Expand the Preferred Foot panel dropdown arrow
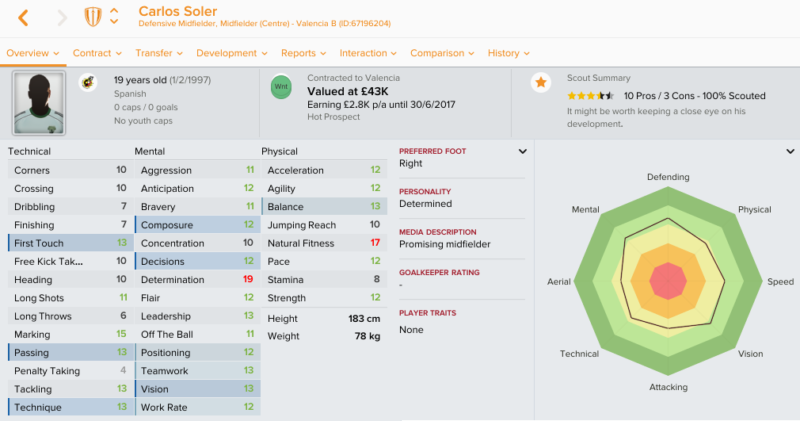Image resolution: width=800 pixels, height=421 pixels. tap(522, 152)
